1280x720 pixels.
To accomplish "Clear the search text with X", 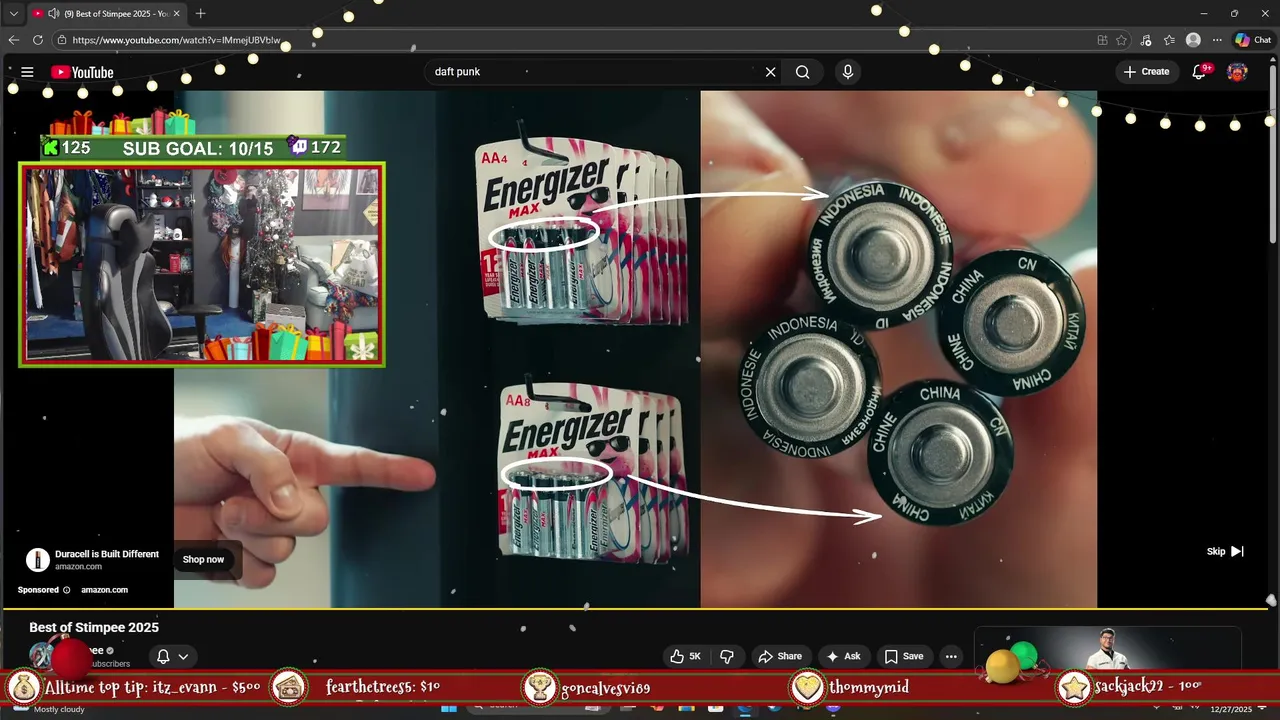I will pyautogui.click(x=770, y=72).
